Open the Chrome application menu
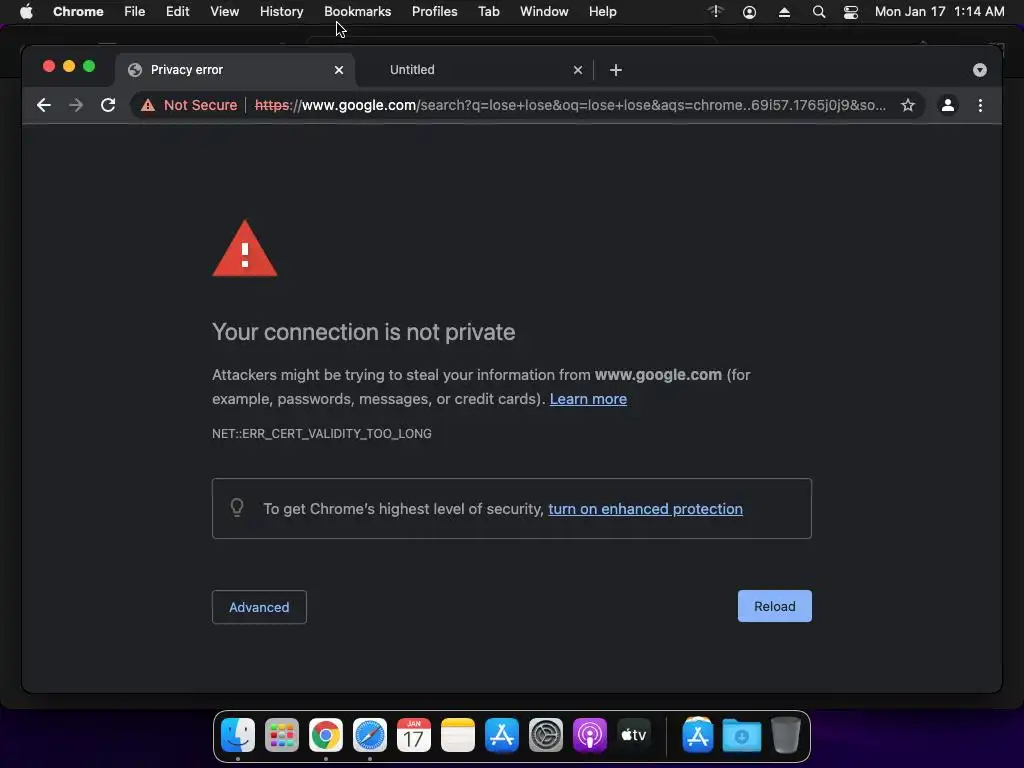 pyautogui.click(x=78, y=12)
